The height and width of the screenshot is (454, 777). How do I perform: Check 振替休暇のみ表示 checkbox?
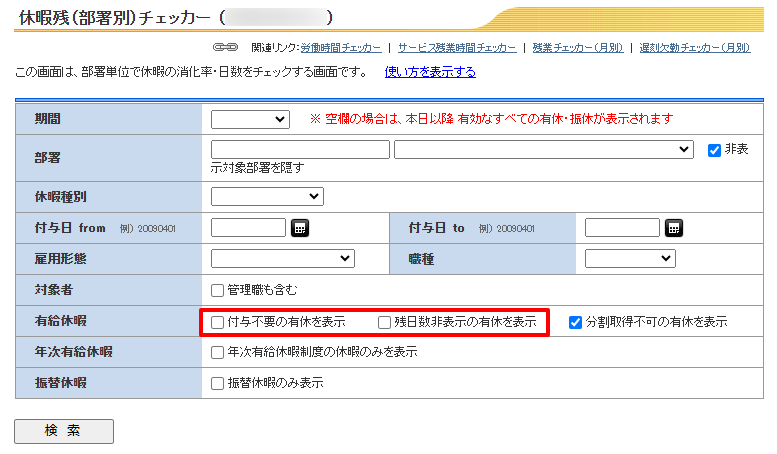[x=217, y=383]
